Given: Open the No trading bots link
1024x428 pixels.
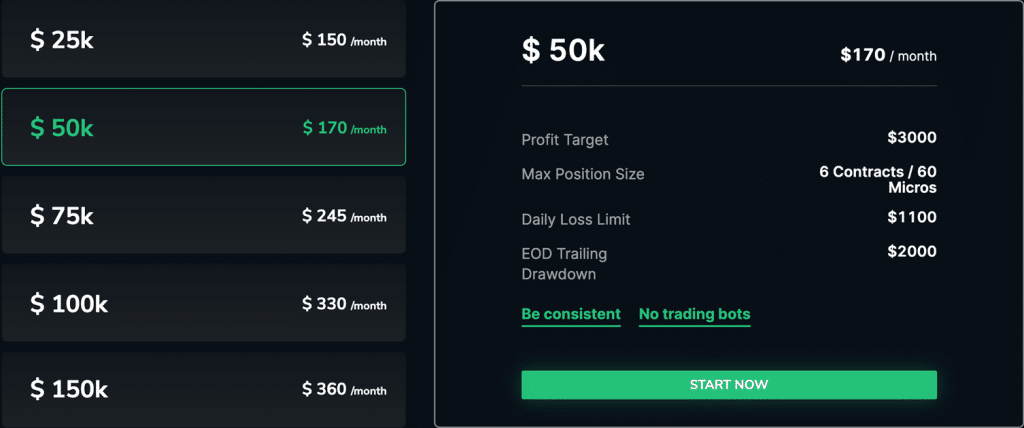Looking at the screenshot, I should (694, 314).
